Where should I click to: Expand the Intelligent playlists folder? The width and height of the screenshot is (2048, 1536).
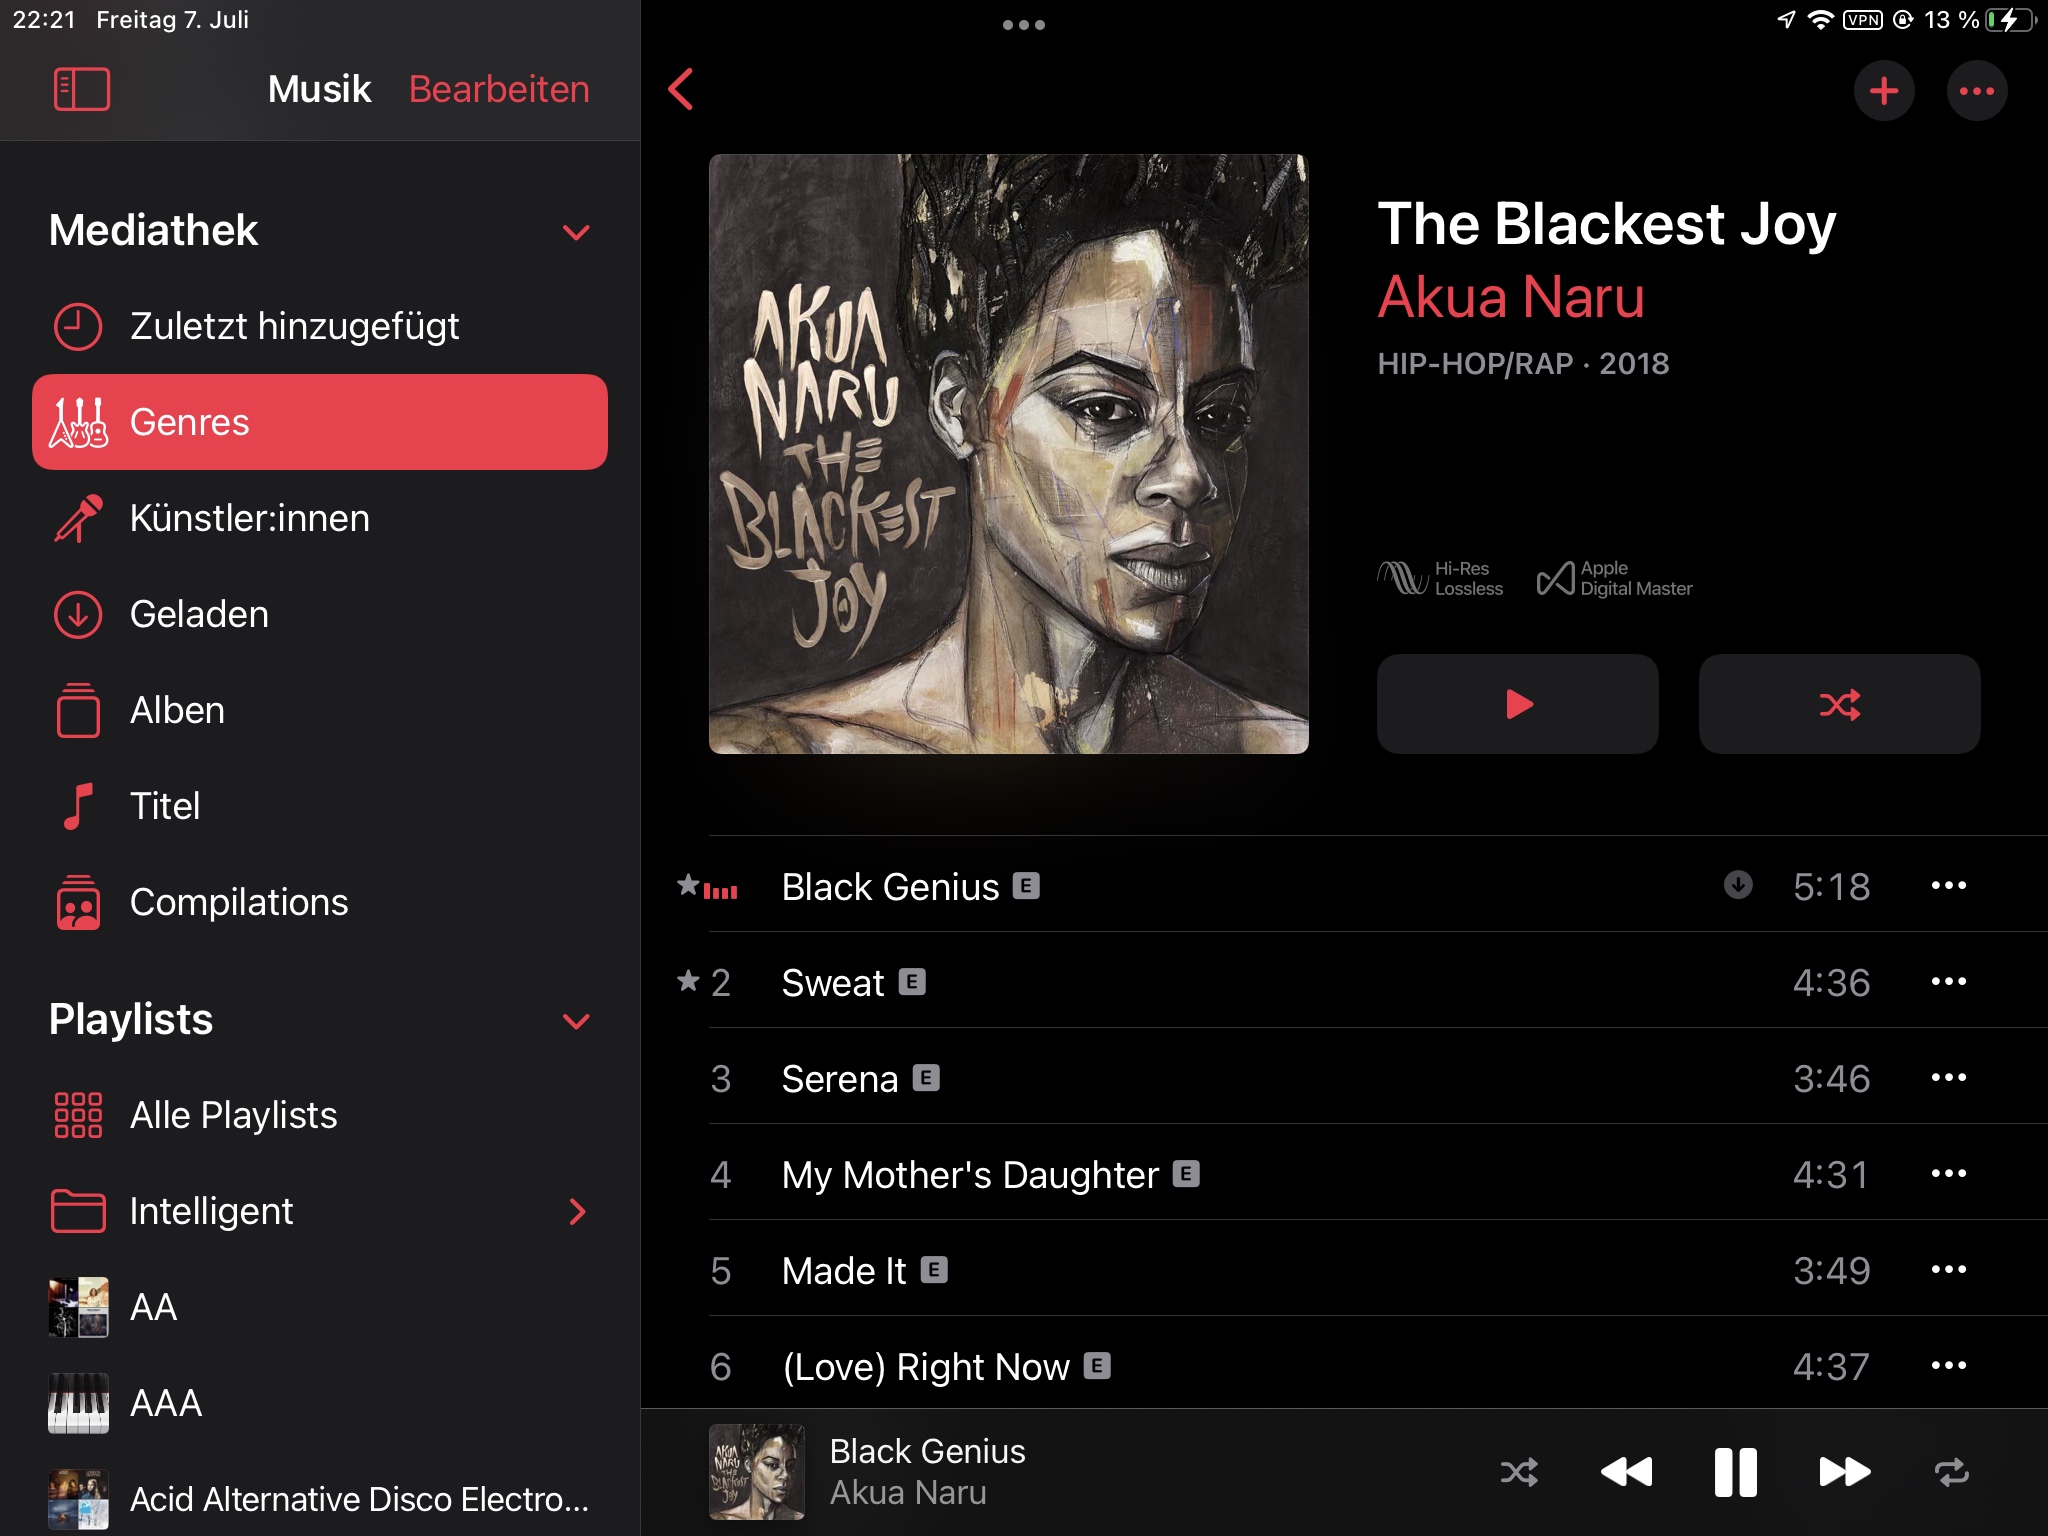click(577, 1211)
